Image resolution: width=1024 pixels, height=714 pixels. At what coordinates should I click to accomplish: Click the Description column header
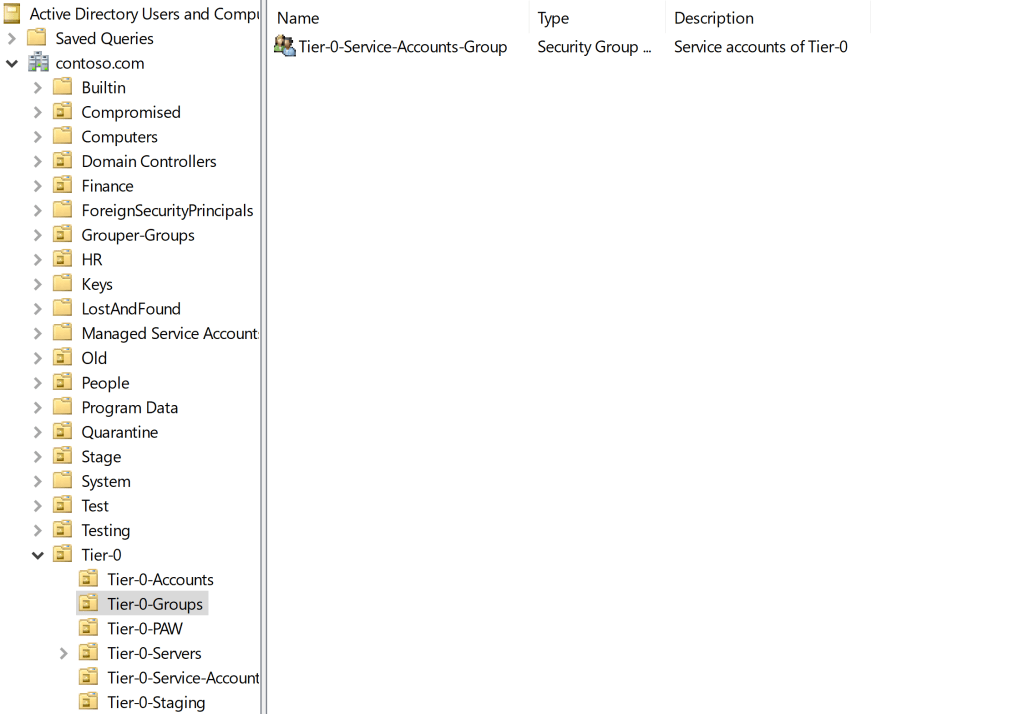[713, 18]
